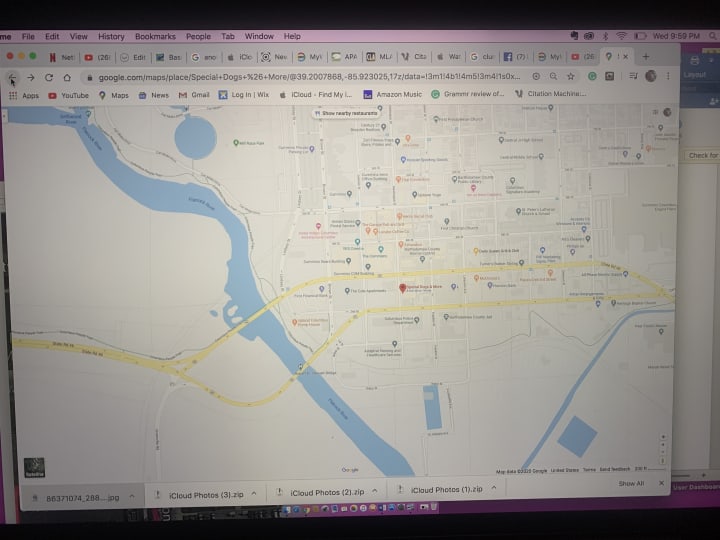Expand options for iCloud Photos (2).zip
The width and height of the screenshot is (720, 540).
point(375,491)
